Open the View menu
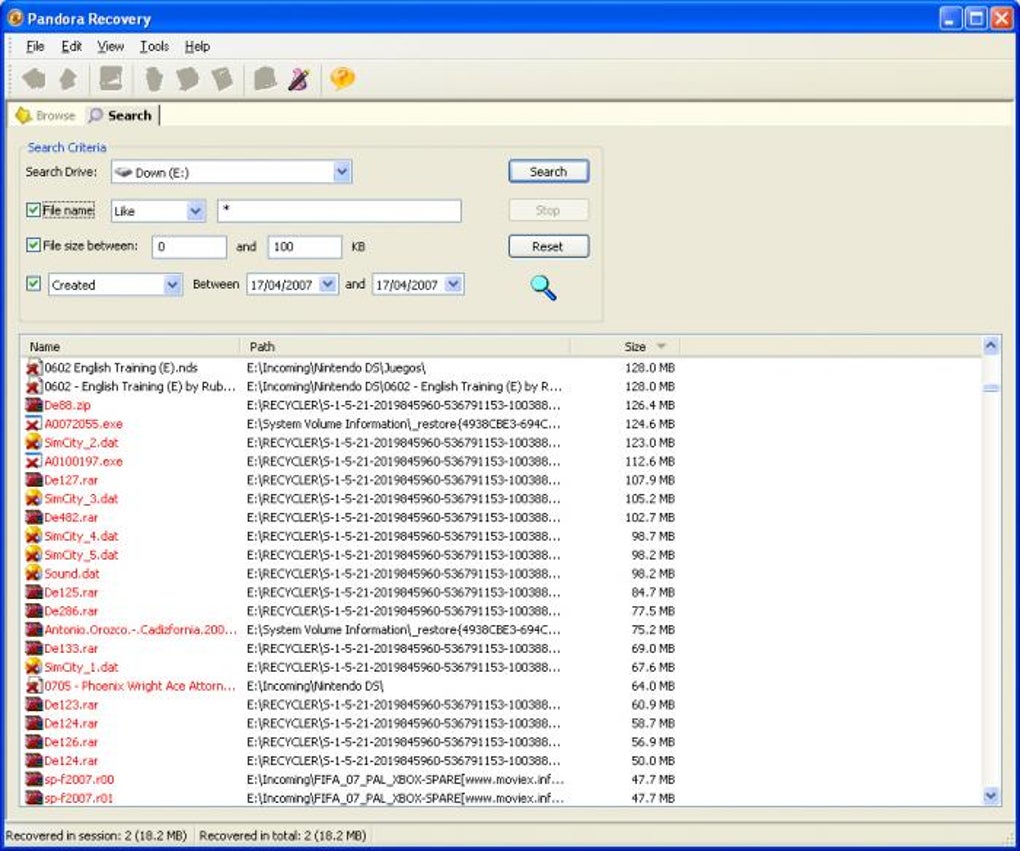 click(x=110, y=46)
